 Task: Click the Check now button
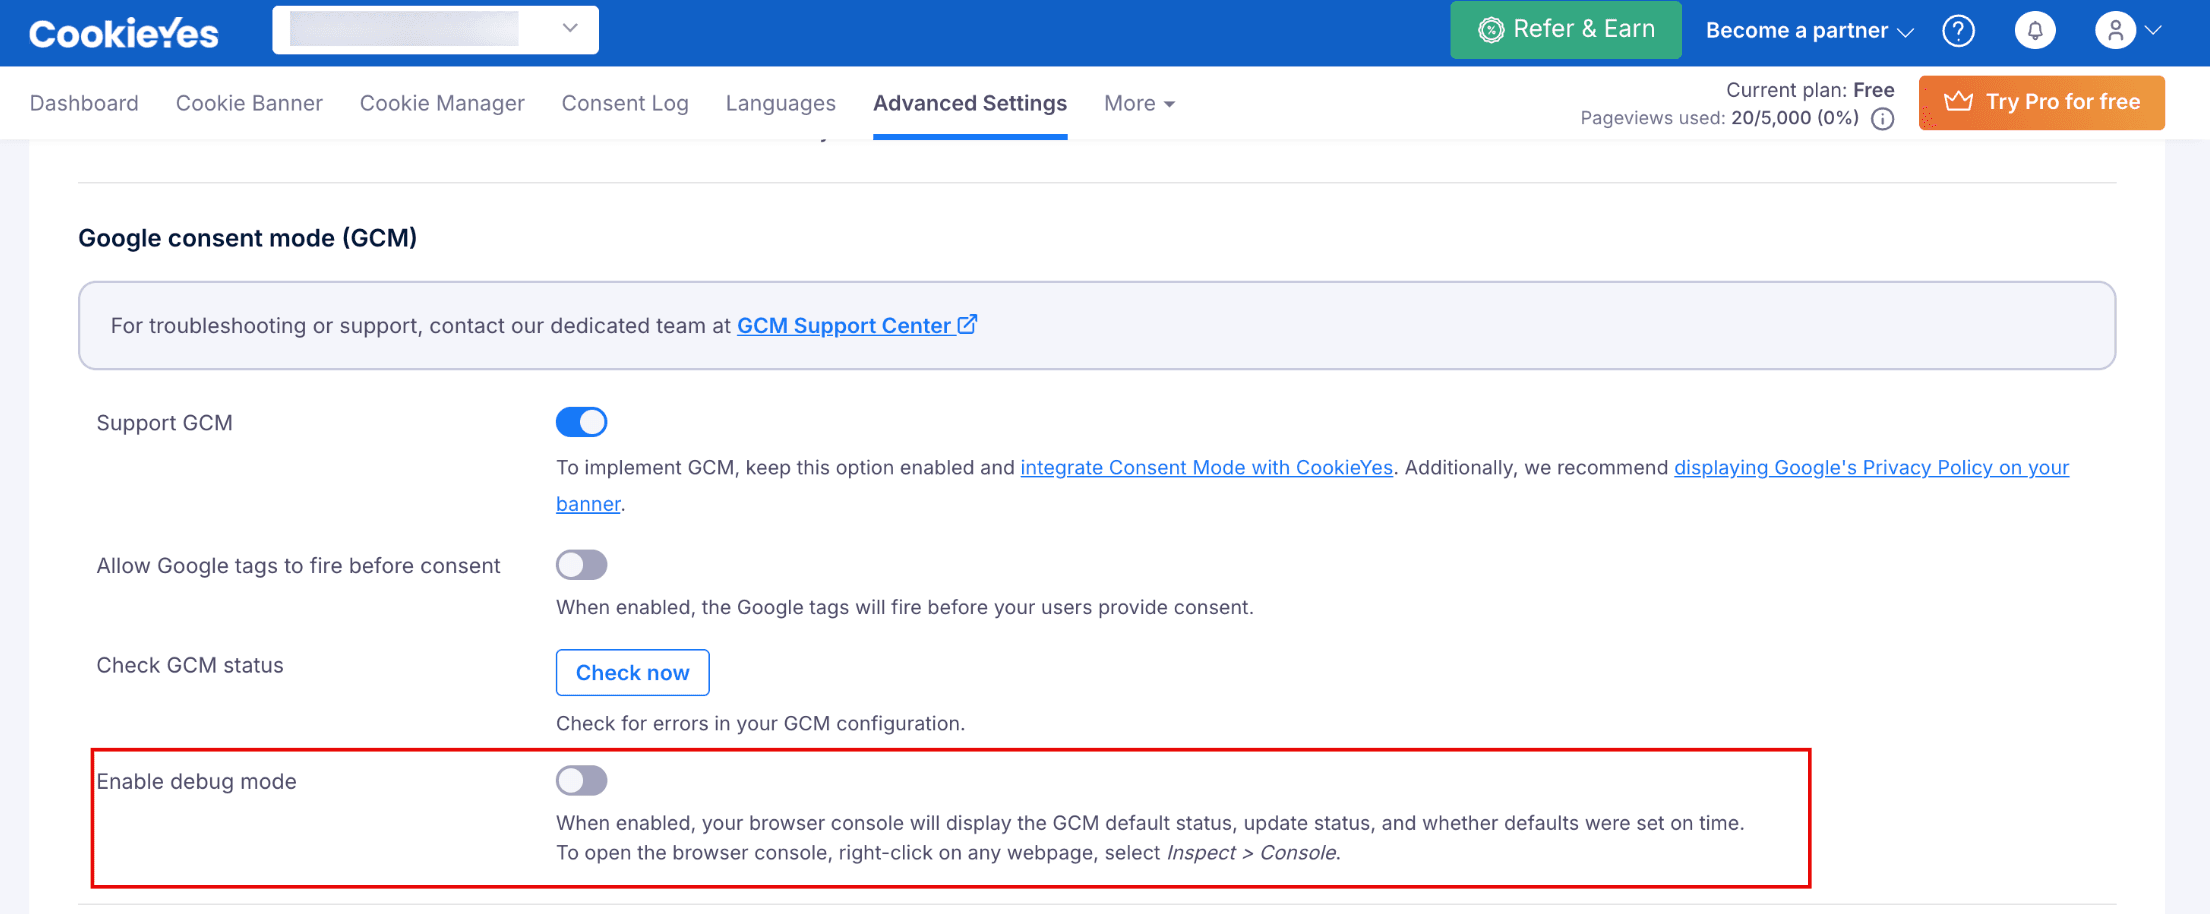(x=632, y=673)
